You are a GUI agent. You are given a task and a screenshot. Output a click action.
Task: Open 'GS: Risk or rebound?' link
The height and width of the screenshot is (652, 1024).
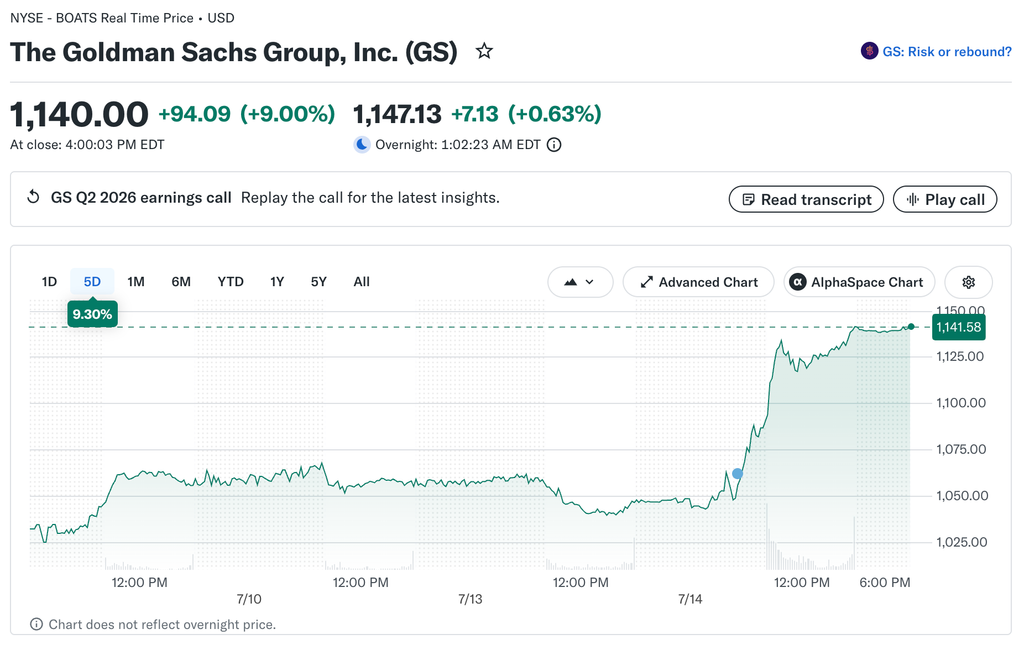tap(947, 52)
